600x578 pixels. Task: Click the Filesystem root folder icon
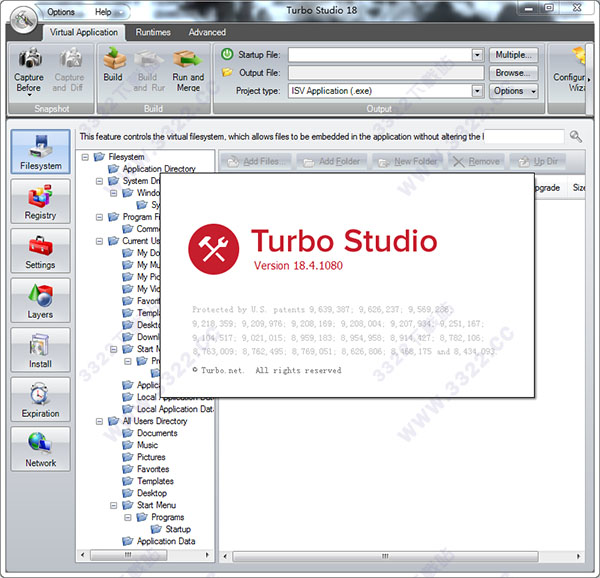click(99, 156)
